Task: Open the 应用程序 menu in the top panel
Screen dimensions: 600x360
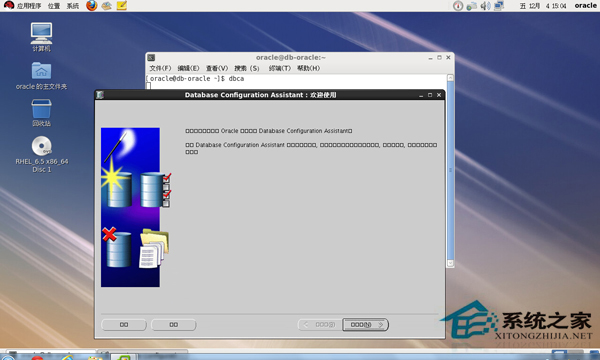Action: [29, 6]
